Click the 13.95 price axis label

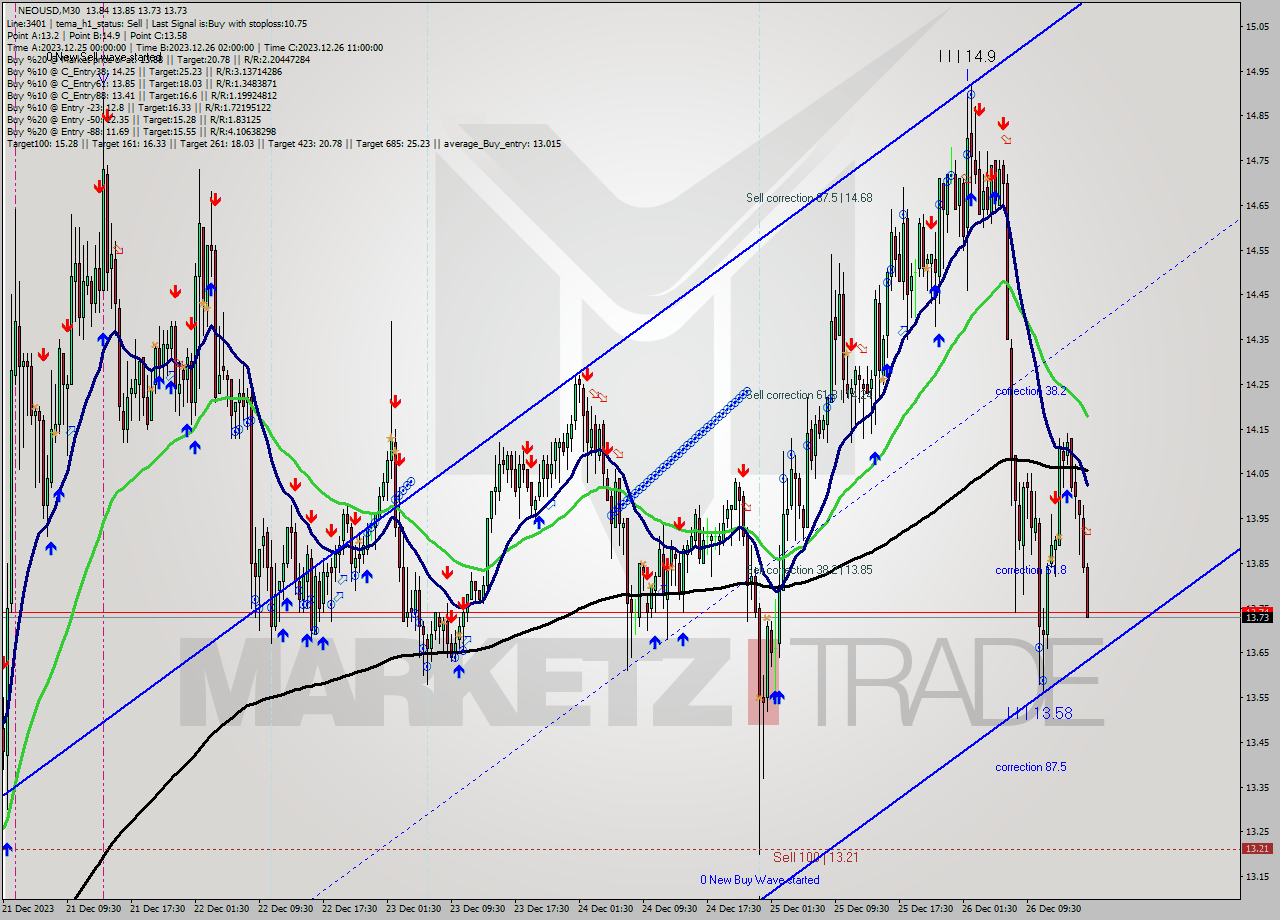pos(1257,518)
